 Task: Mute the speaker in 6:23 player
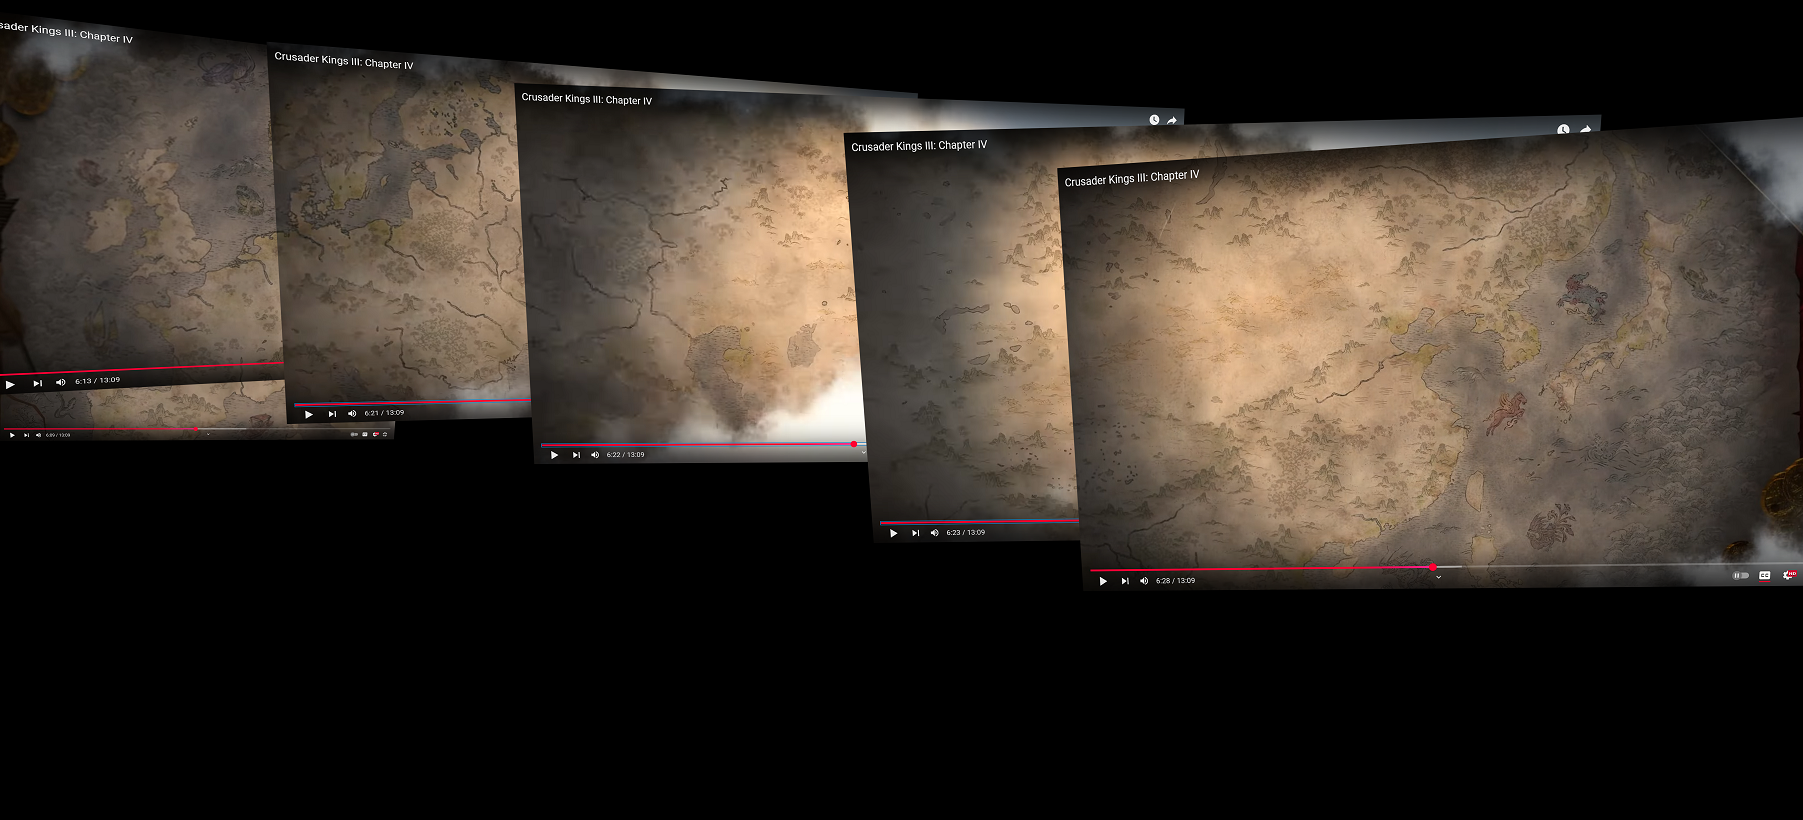click(x=935, y=533)
